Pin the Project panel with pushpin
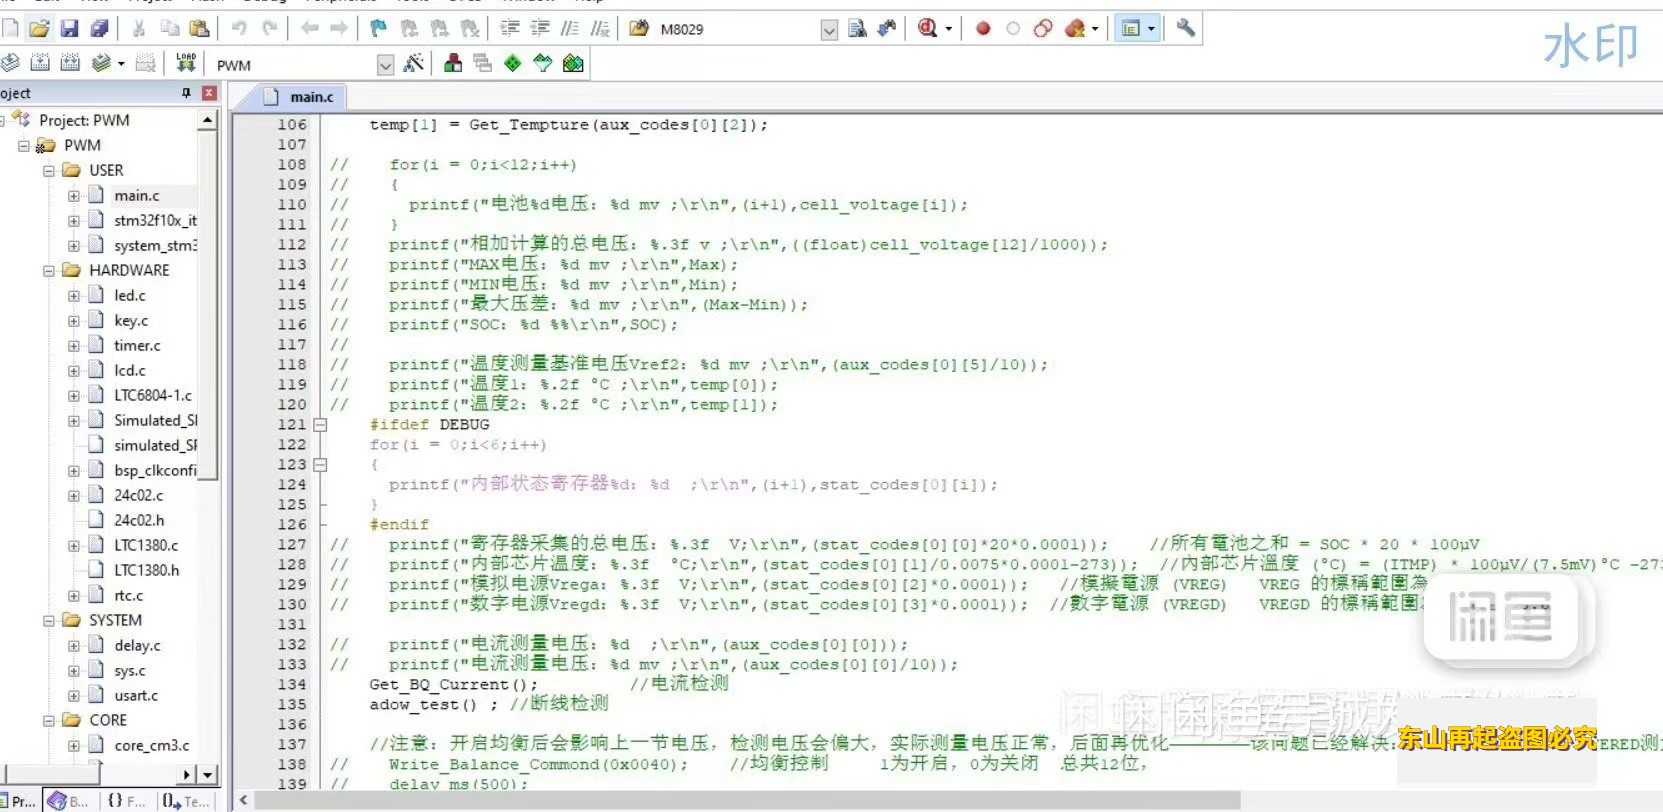 tap(186, 93)
